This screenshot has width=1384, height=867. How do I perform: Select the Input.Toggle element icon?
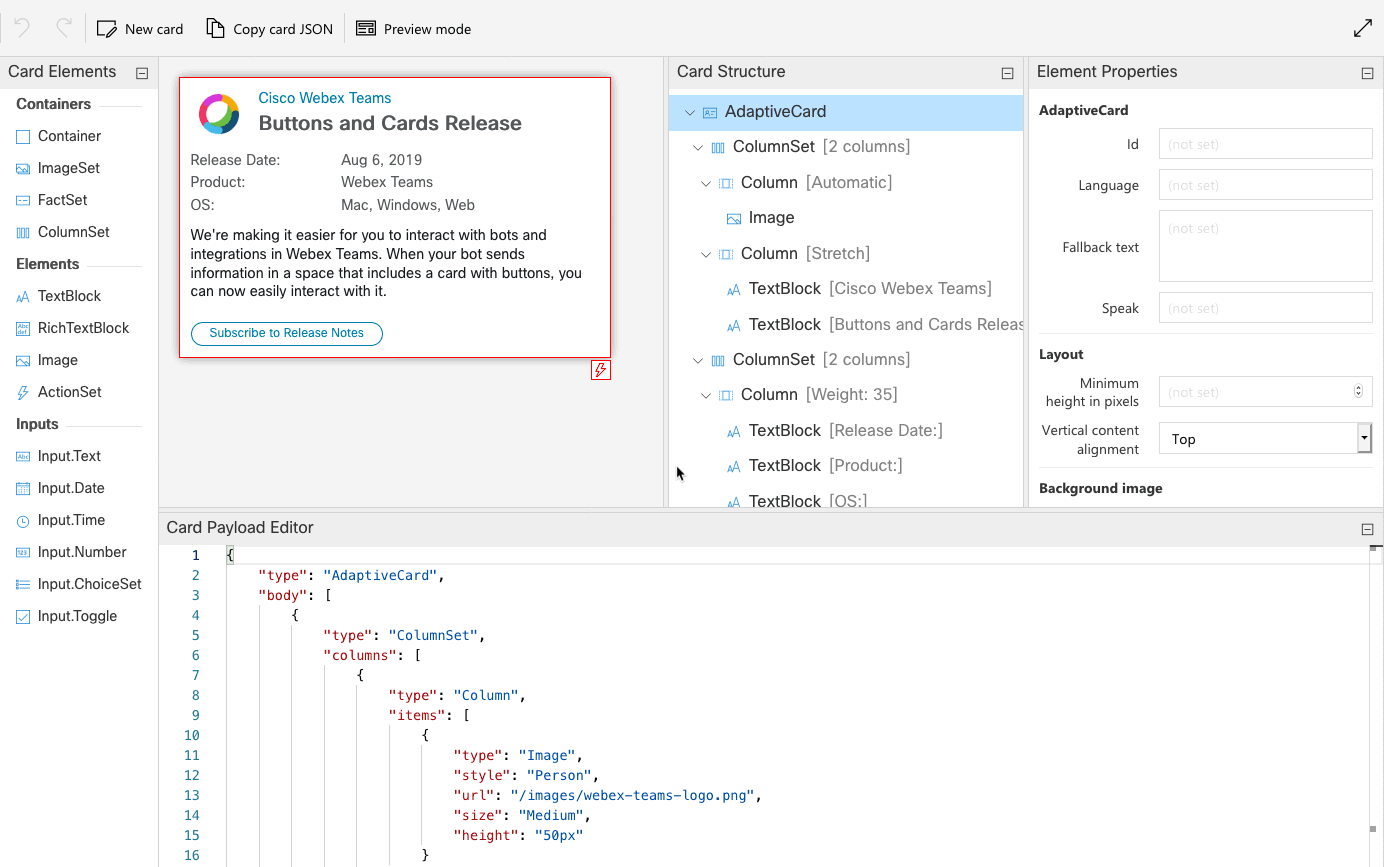[x=23, y=616]
